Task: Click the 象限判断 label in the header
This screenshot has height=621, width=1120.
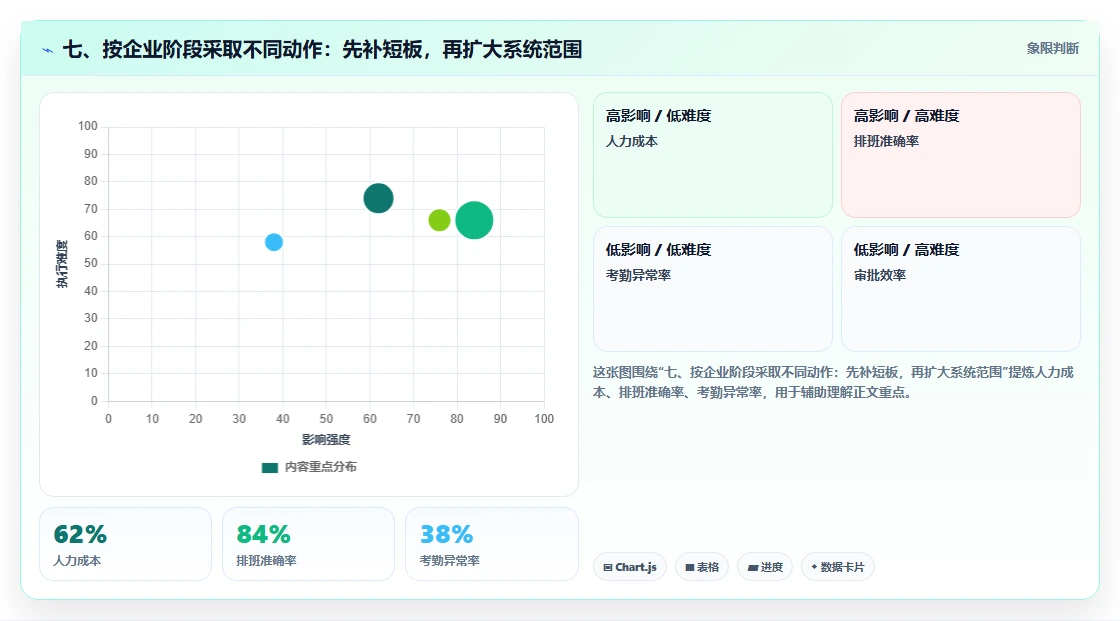Action: tap(1052, 49)
